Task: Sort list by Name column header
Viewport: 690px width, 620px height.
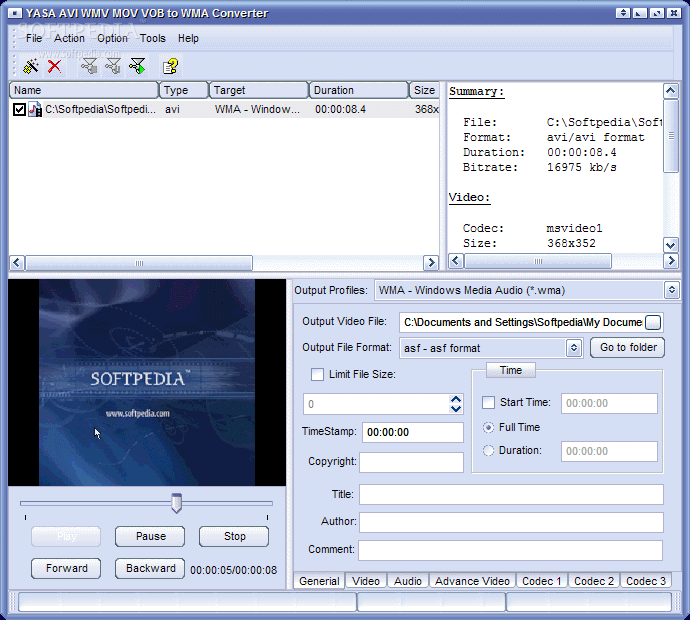Action: (84, 90)
